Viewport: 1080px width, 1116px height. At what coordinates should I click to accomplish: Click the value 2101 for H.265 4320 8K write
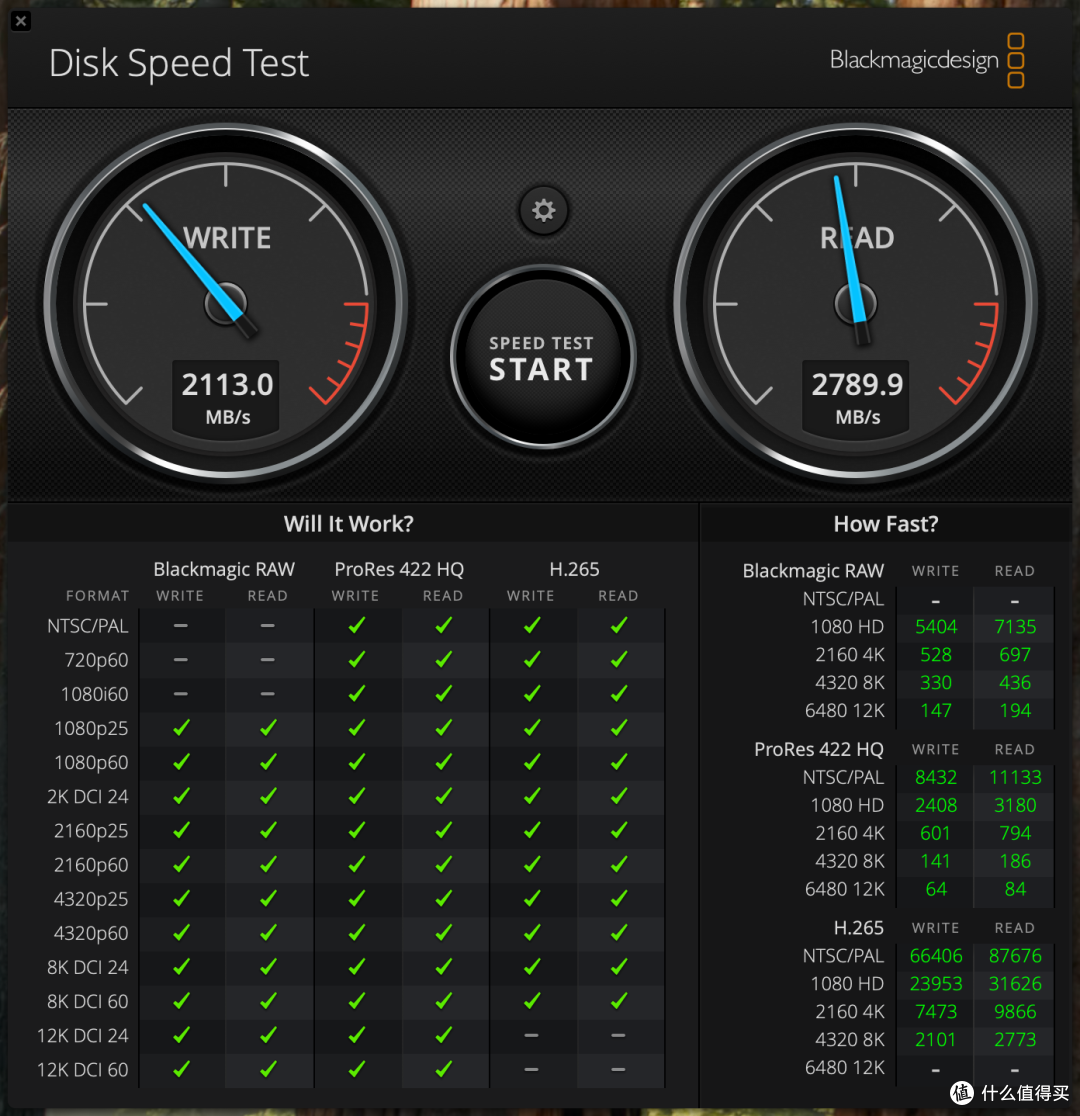pos(935,1041)
